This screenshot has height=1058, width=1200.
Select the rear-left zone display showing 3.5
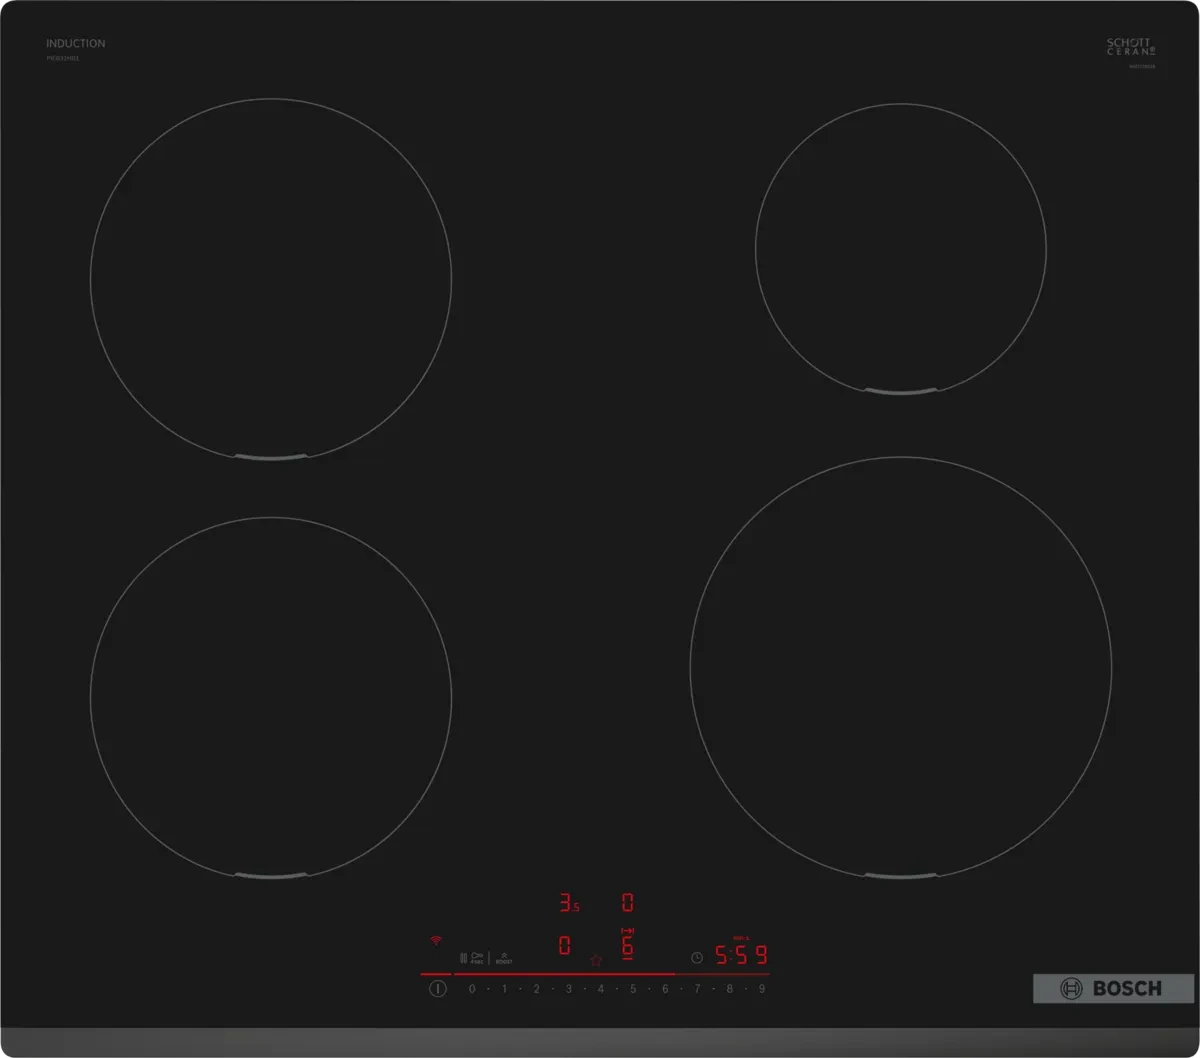click(568, 904)
